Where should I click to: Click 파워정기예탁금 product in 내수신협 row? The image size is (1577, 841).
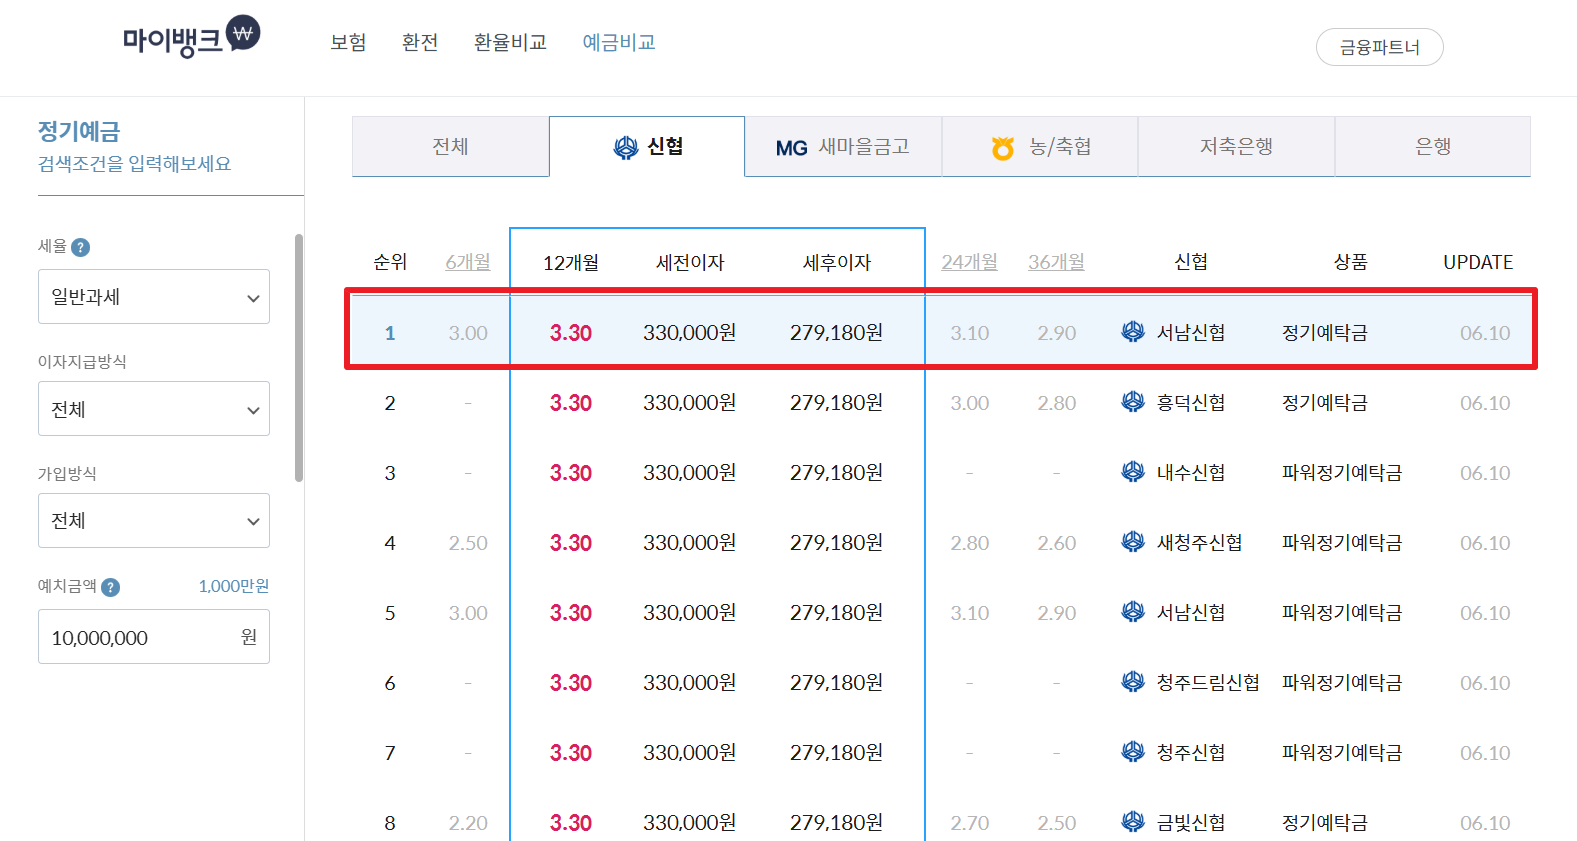1342,473
